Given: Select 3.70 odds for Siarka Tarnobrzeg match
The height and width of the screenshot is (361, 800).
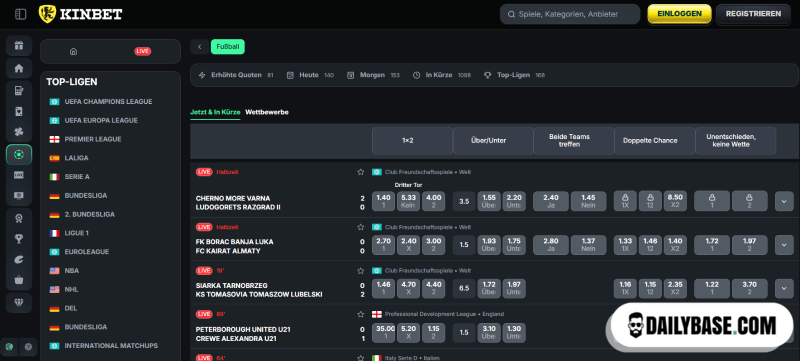Looking at the screenshot, I should (x=749, y=289).
